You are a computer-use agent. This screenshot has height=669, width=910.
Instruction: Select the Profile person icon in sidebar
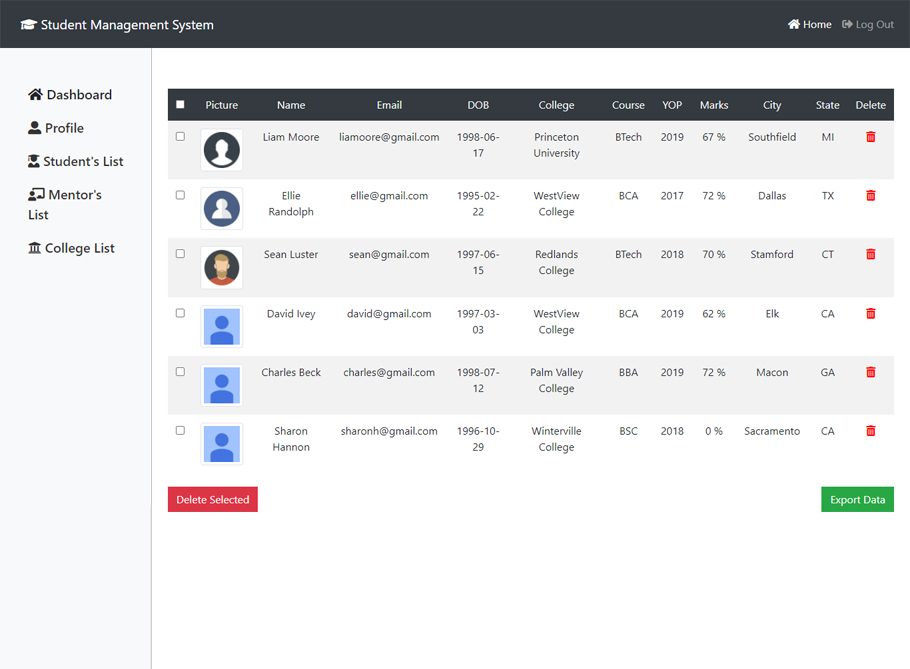33,128
